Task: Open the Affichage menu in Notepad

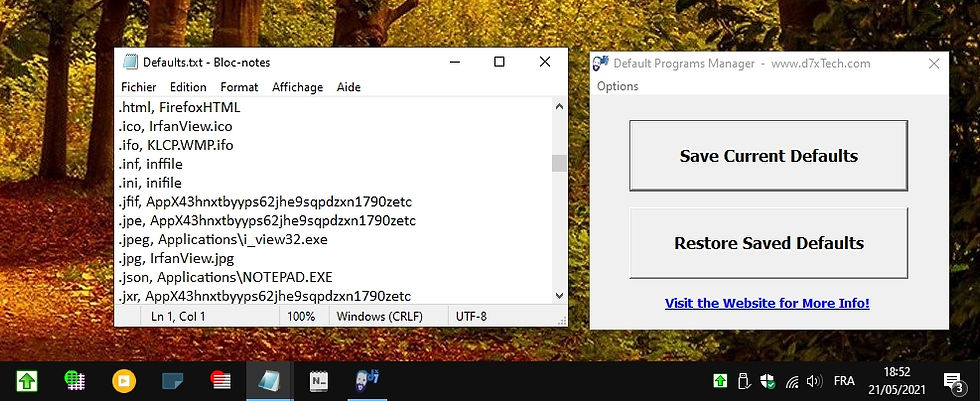Action: click(x=298, y=87)
